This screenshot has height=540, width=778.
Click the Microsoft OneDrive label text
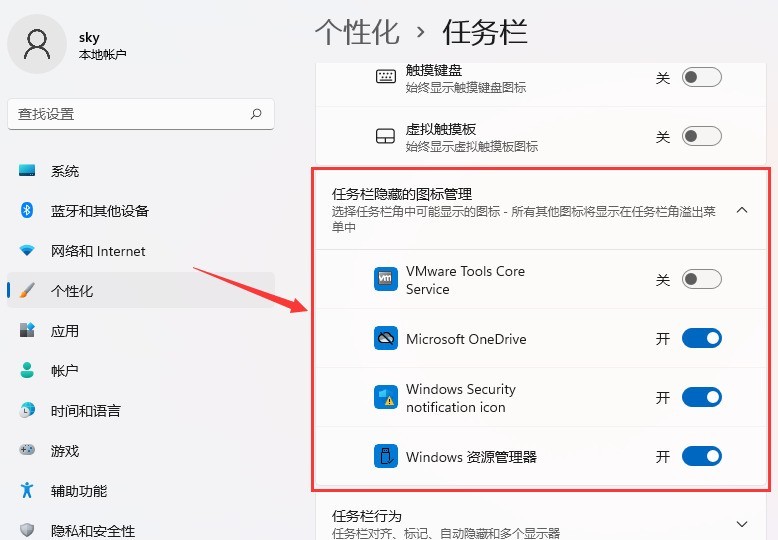click(x=466, y=339)
